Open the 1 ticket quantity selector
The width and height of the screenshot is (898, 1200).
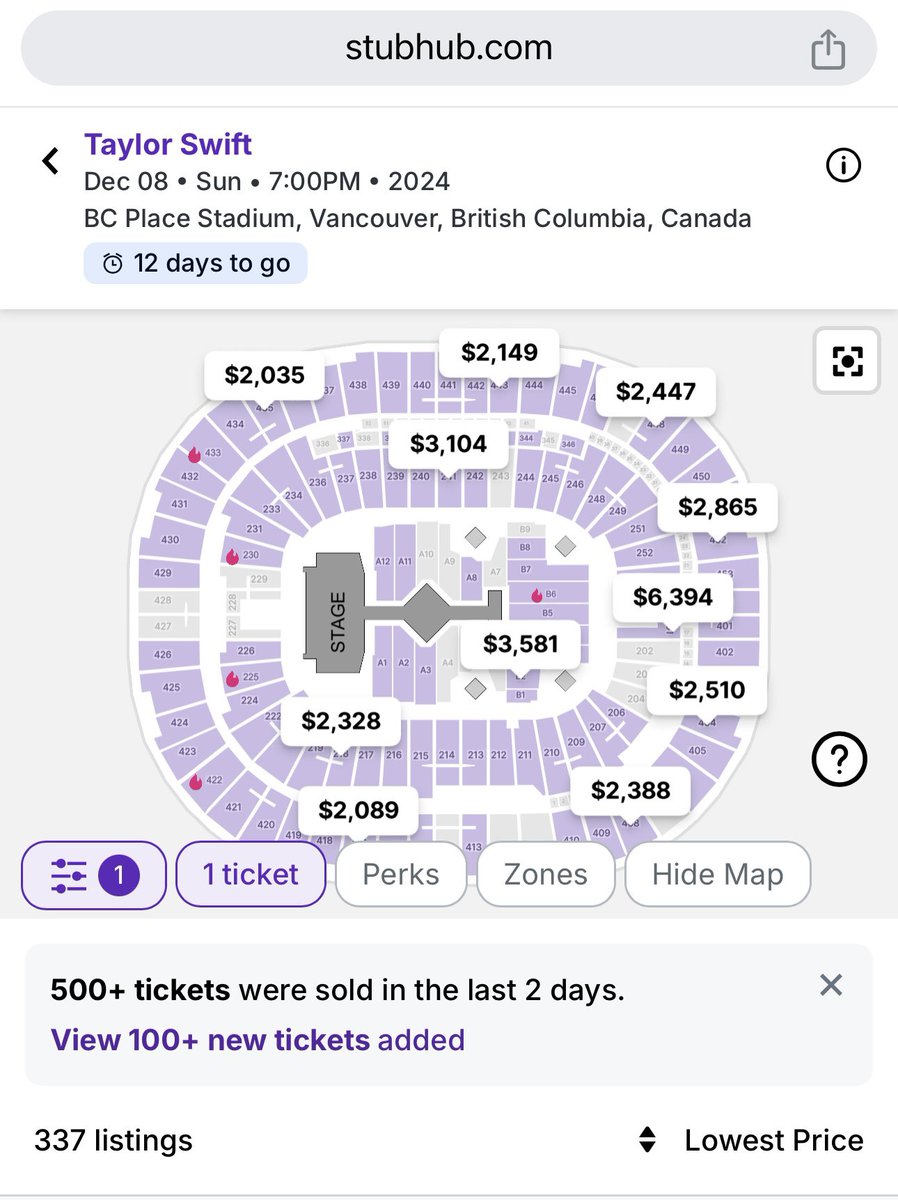pos(250,875)
